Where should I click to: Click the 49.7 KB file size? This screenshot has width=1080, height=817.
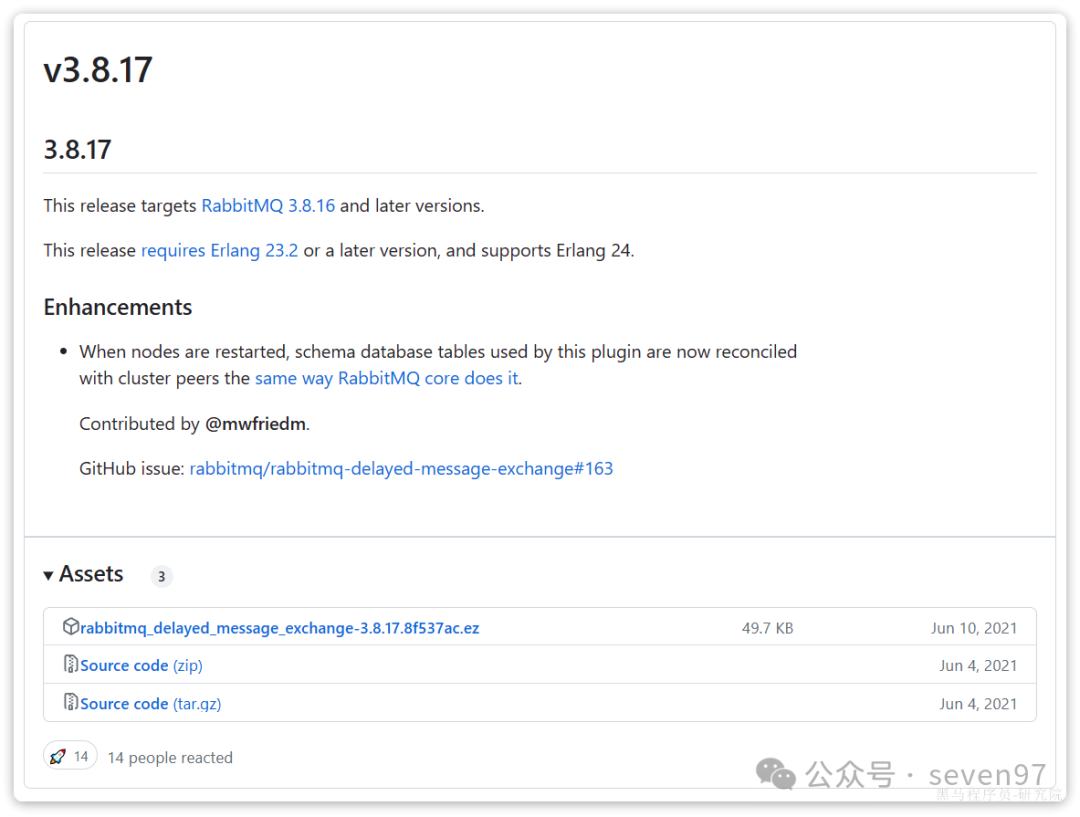click(767, 628)
